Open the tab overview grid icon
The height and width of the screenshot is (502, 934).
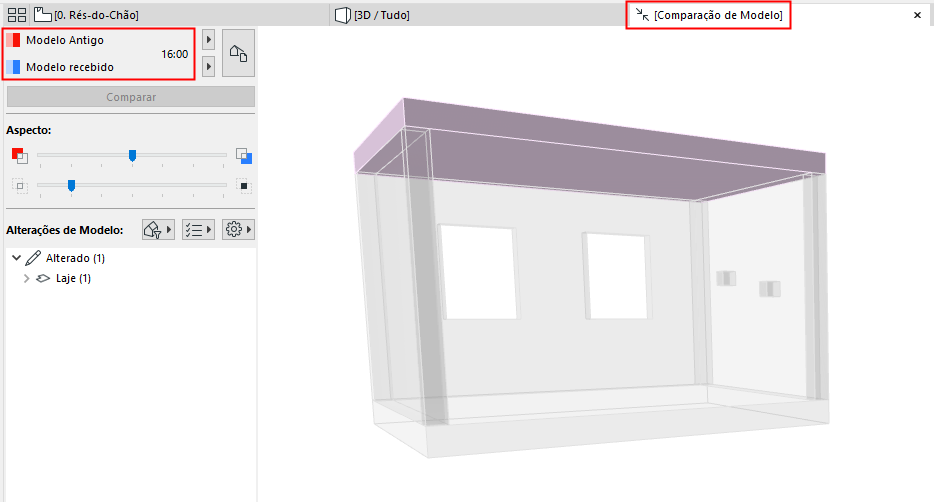pyautogui.click(x=17, y=15)
